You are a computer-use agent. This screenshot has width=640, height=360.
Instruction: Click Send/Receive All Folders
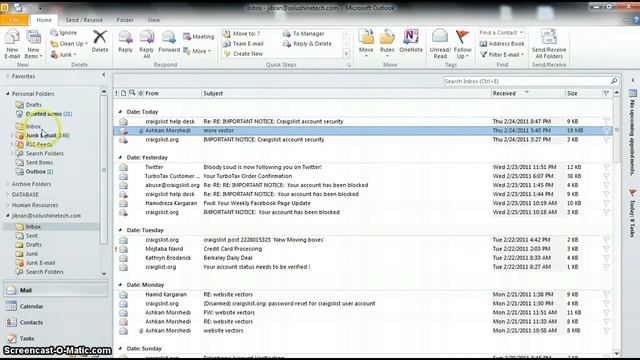[x=549, y=44]
